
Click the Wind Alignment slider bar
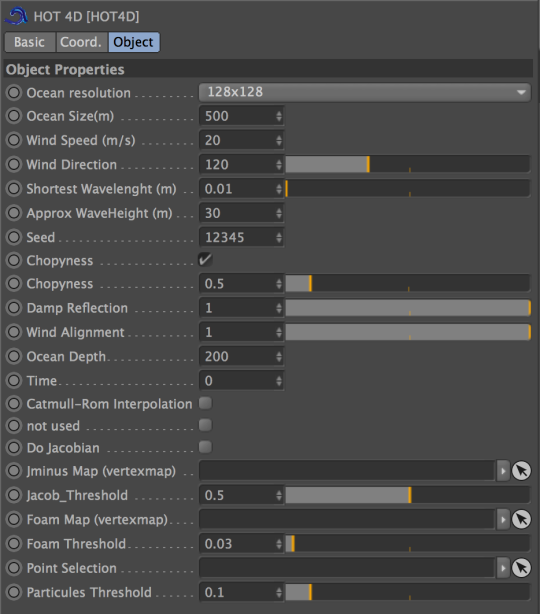tap(408, 332)
